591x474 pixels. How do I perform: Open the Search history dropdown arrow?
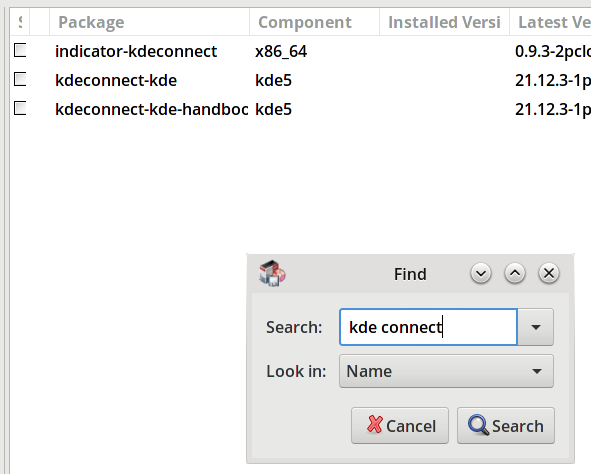click(536, 327)
